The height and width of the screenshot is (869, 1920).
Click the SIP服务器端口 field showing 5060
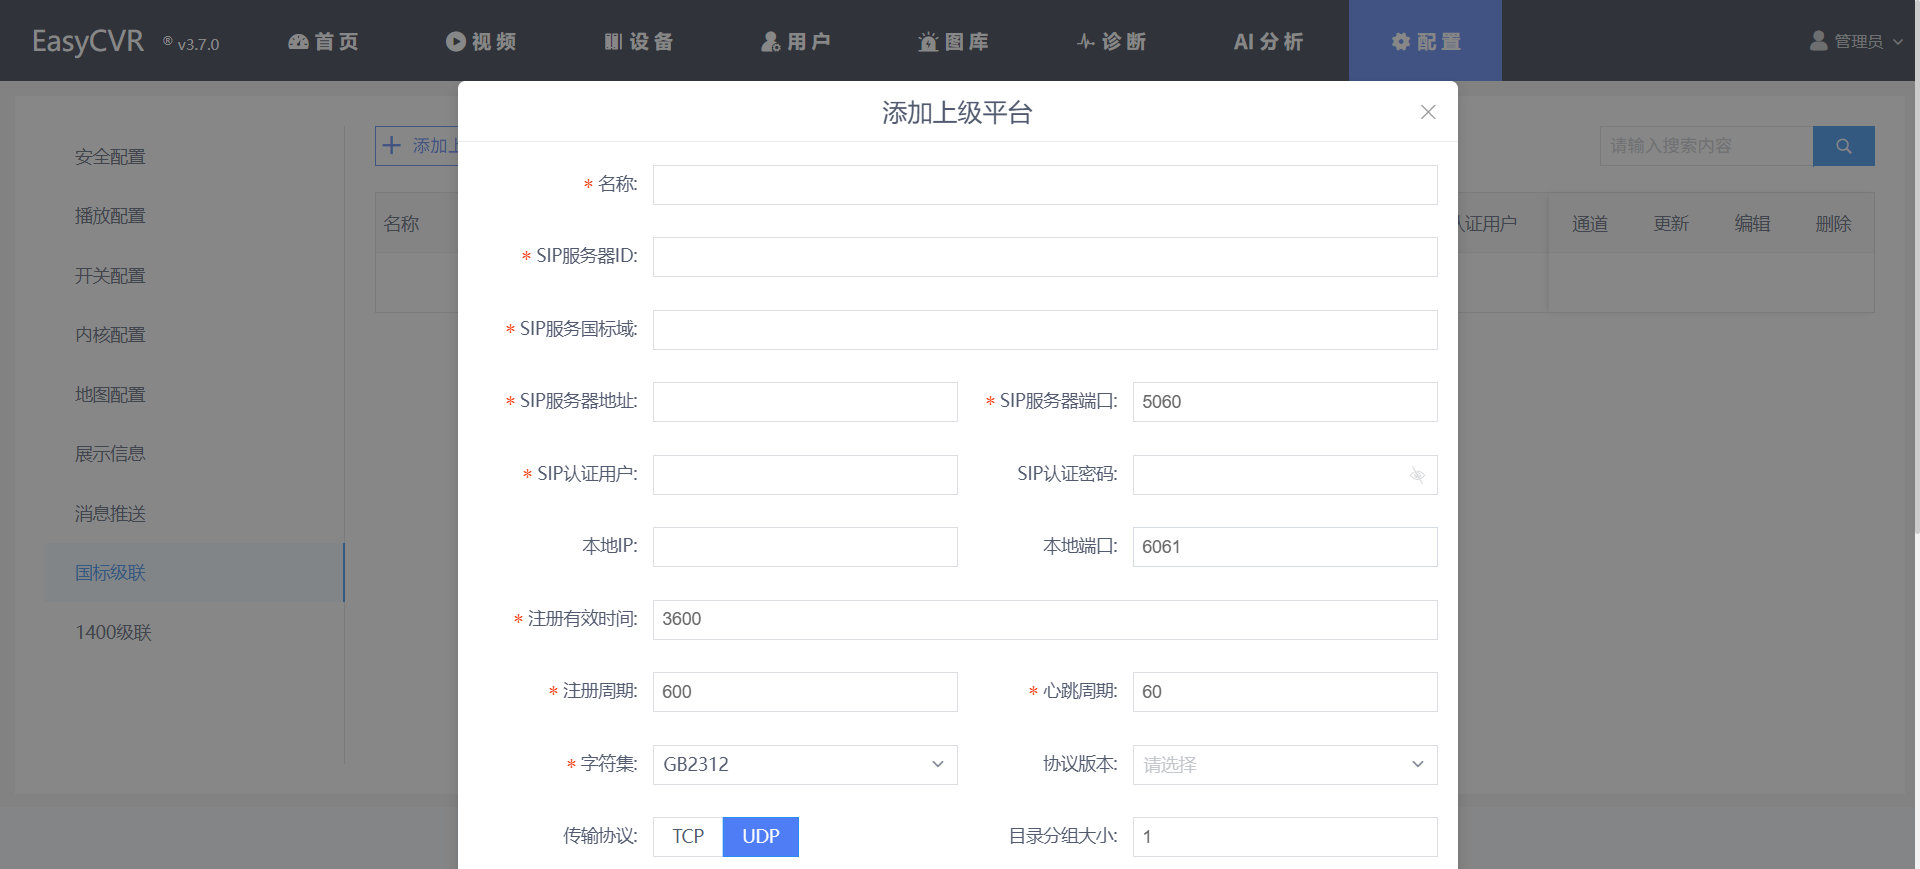pyautogui.click(x=1285, y=402)
